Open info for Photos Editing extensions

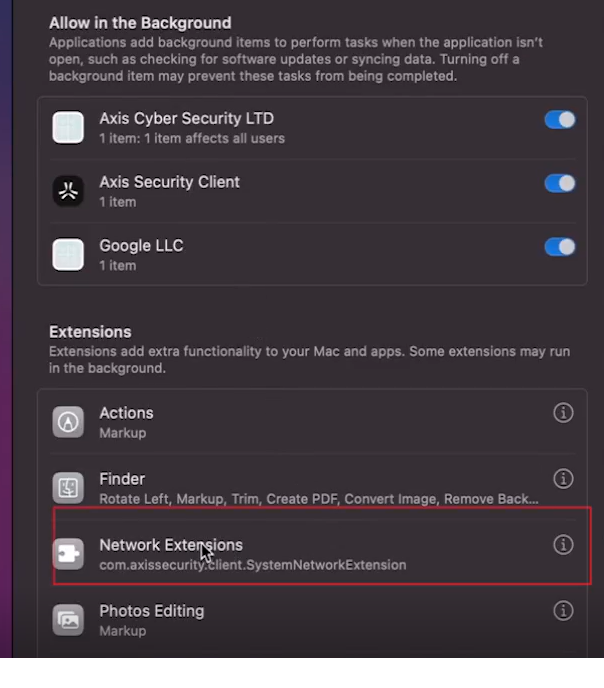pyautogui.click(x=563, y=611)
